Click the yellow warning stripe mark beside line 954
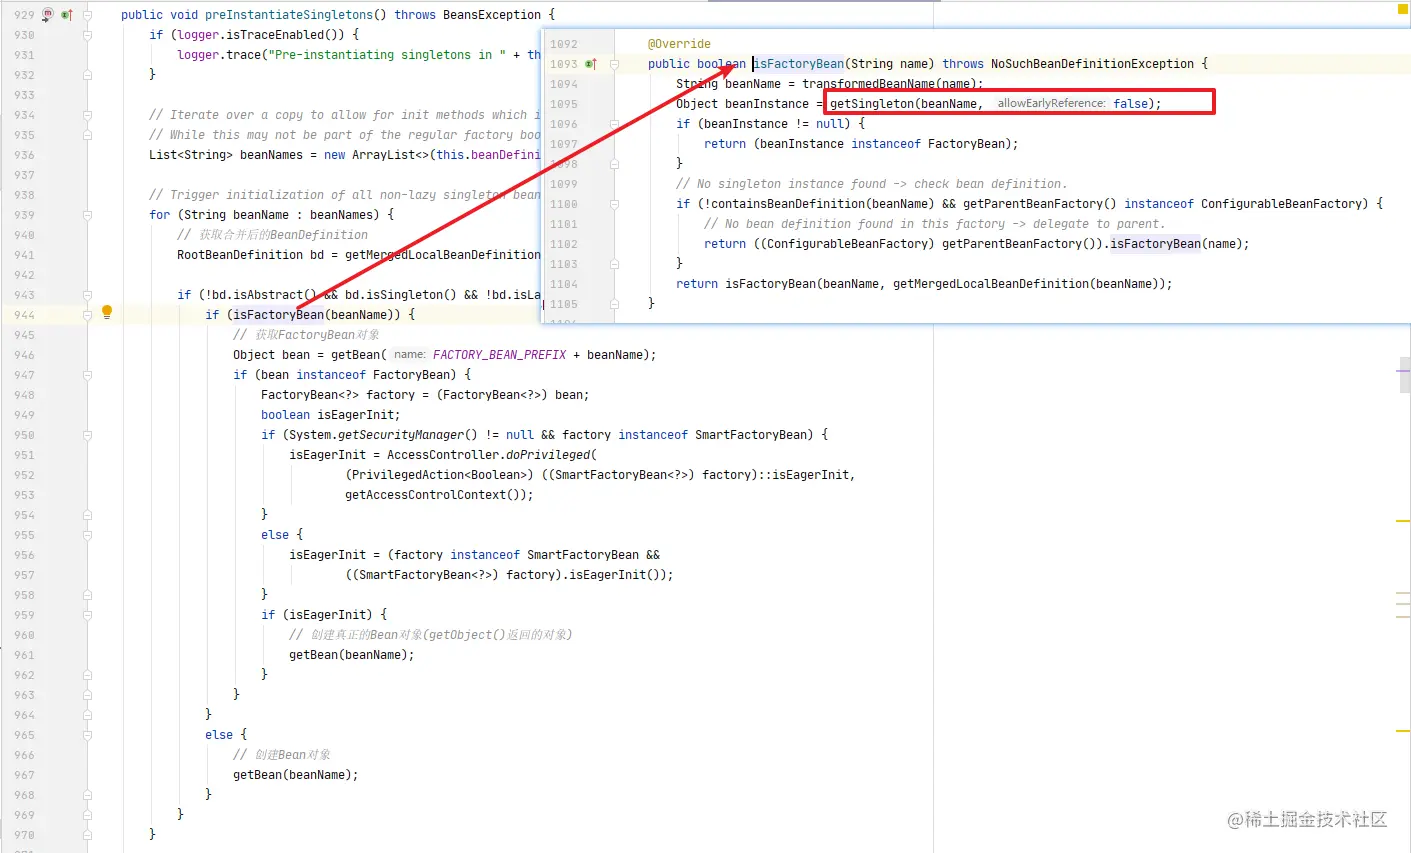This screenshot has width=1411, height=853. (1402, 521)
